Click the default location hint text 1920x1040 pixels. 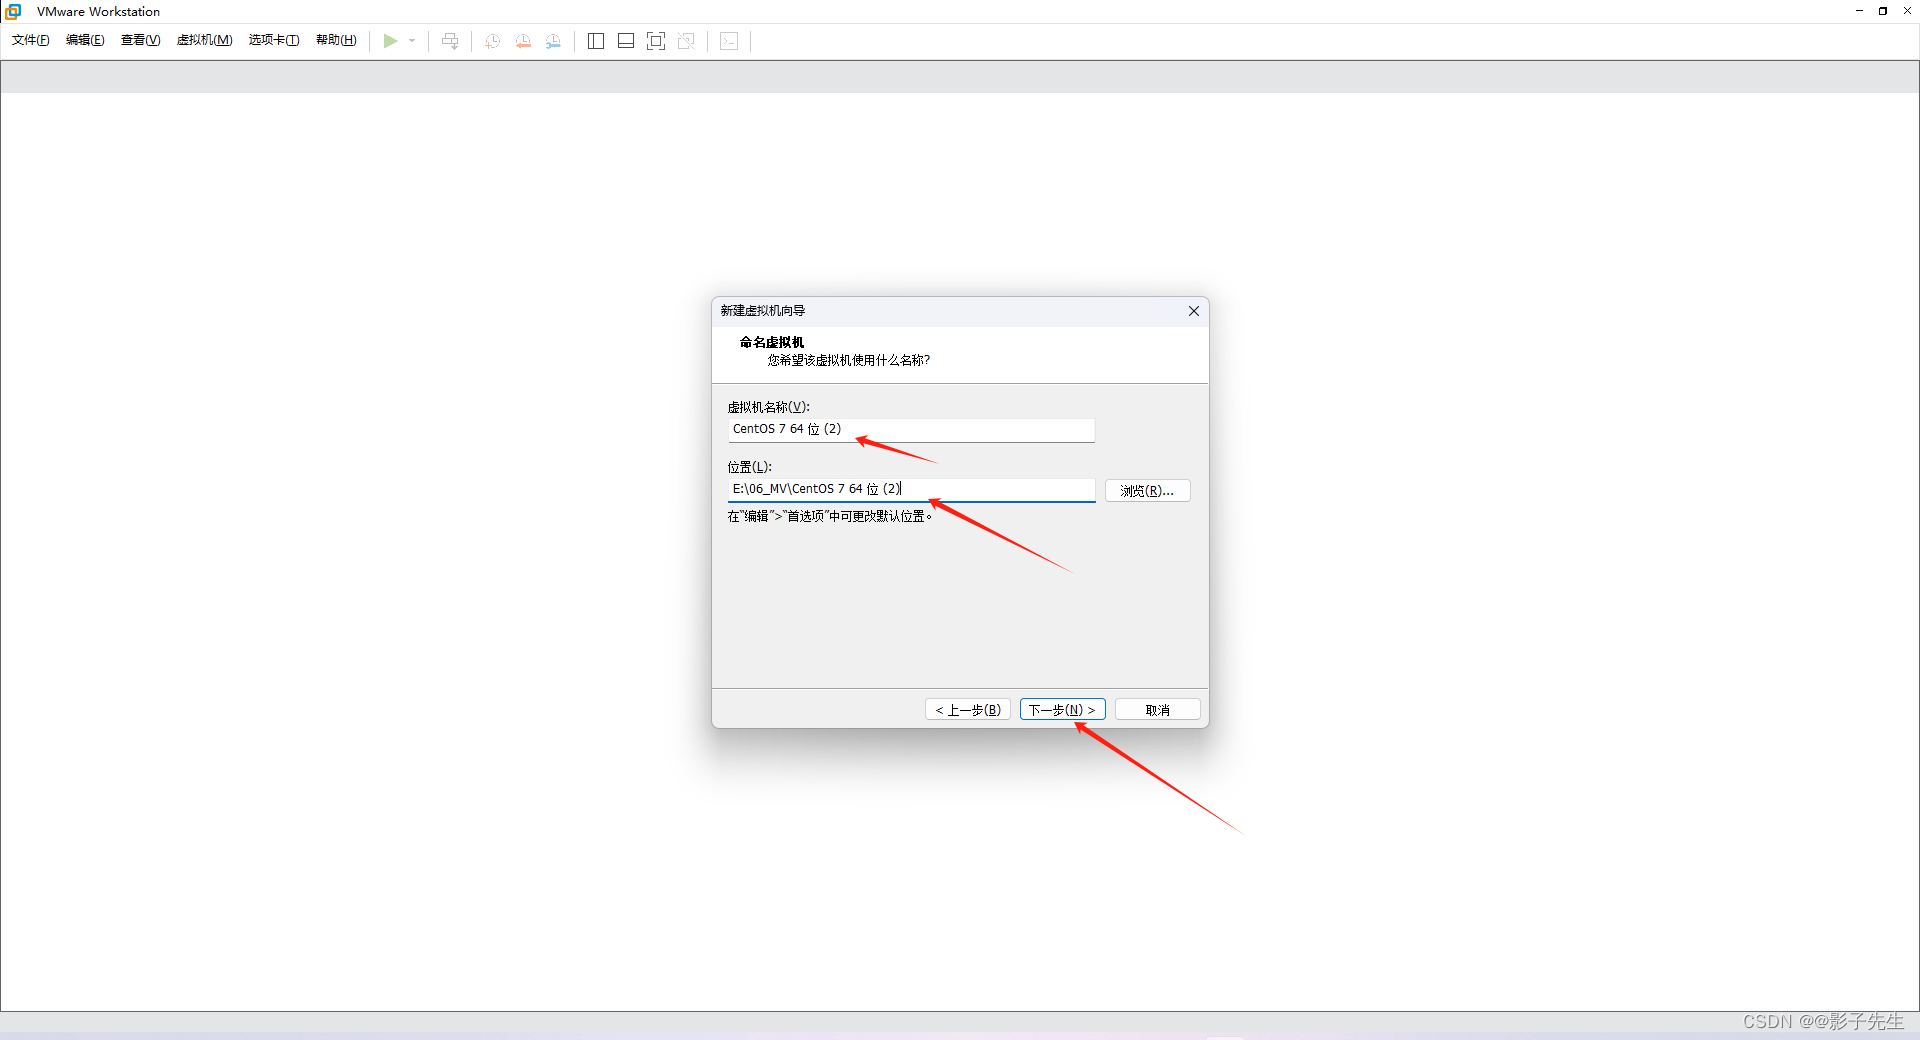(830, 516)
